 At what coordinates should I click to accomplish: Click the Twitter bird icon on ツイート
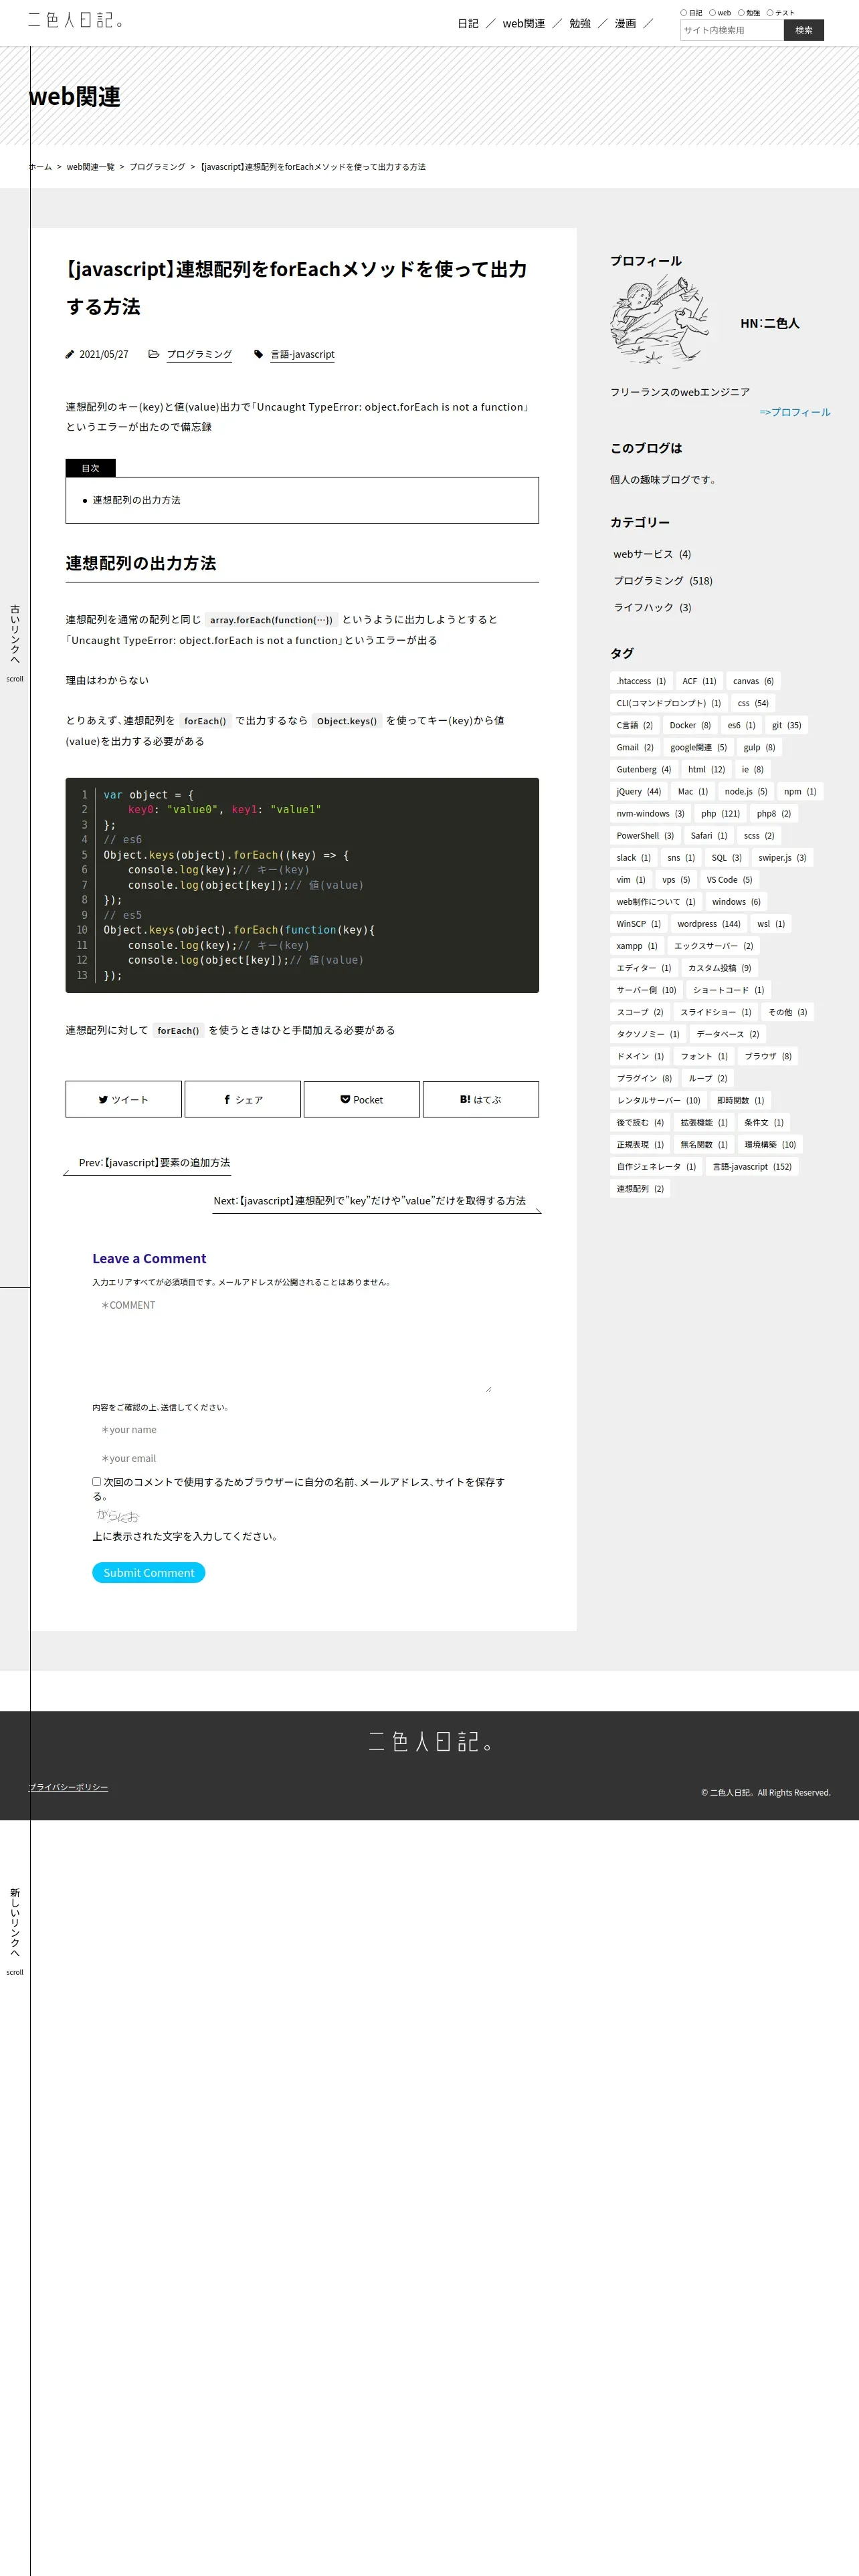(103, 1099)
